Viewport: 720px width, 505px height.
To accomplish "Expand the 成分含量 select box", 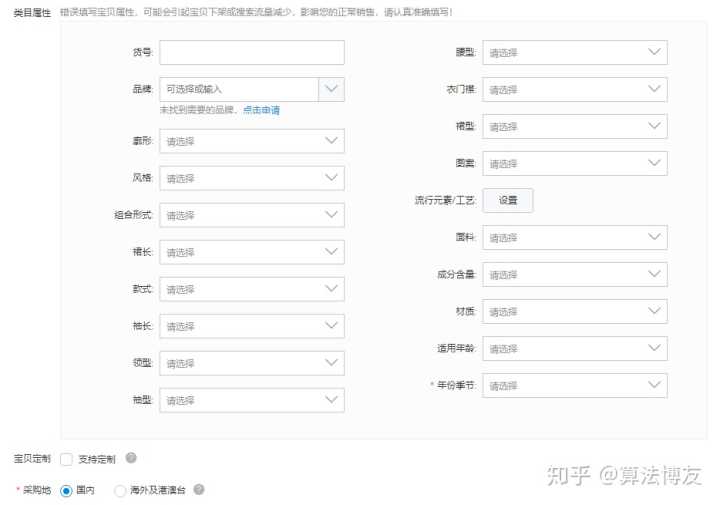I will 574,274.
